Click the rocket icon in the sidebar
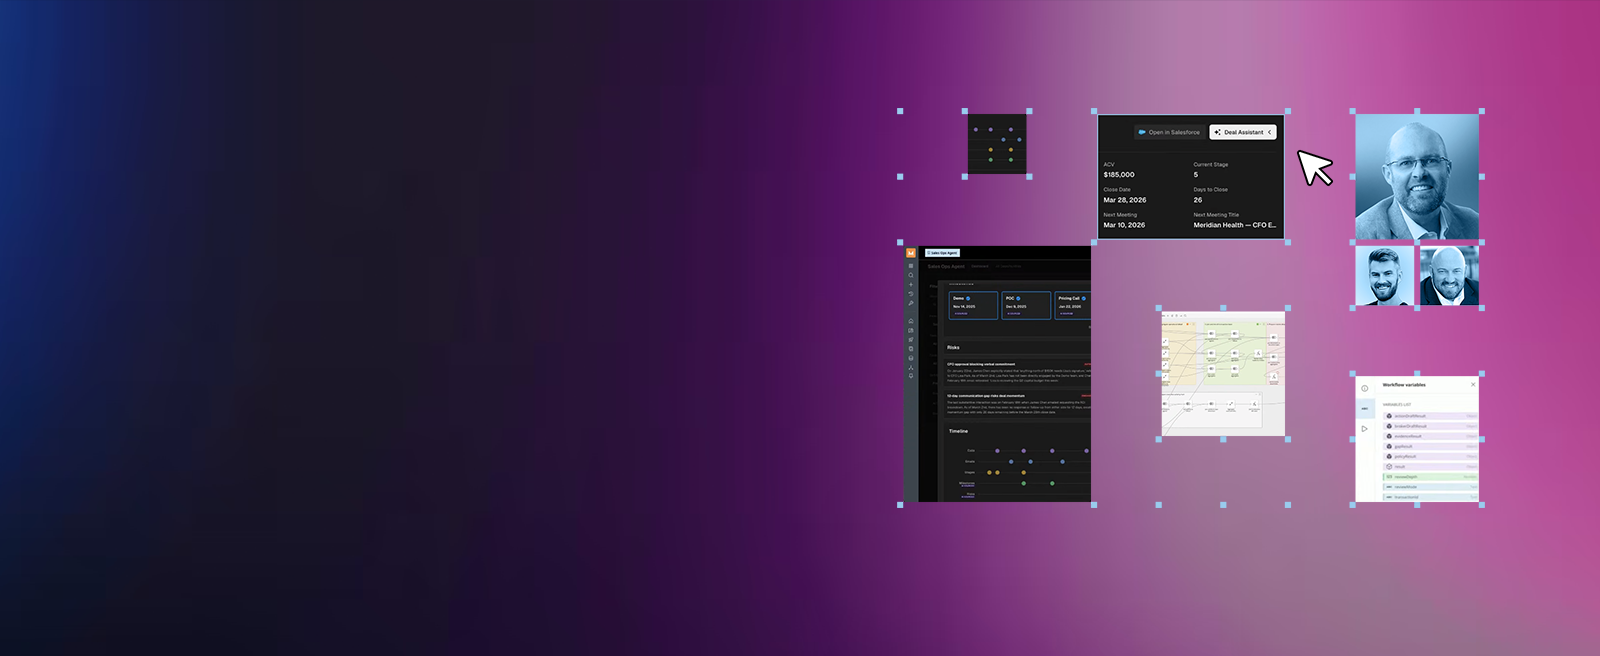The height and width of the screenshot is (656, 1600). click(911, 340)
